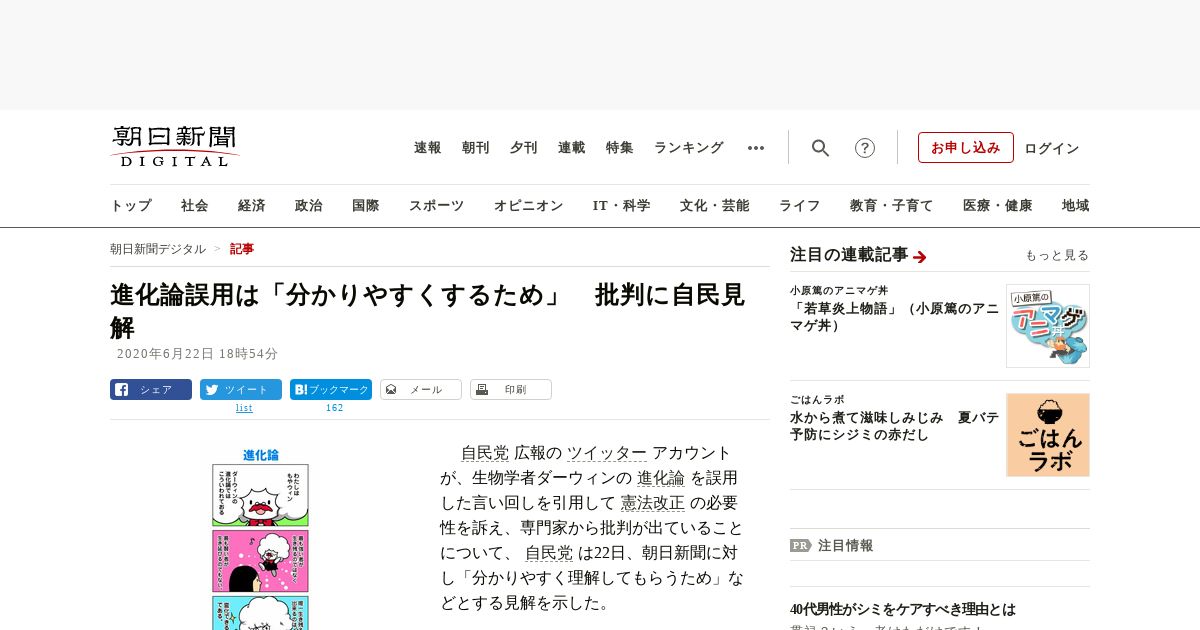Click the Asahi Shimbun Digital logo

(175, 147)
